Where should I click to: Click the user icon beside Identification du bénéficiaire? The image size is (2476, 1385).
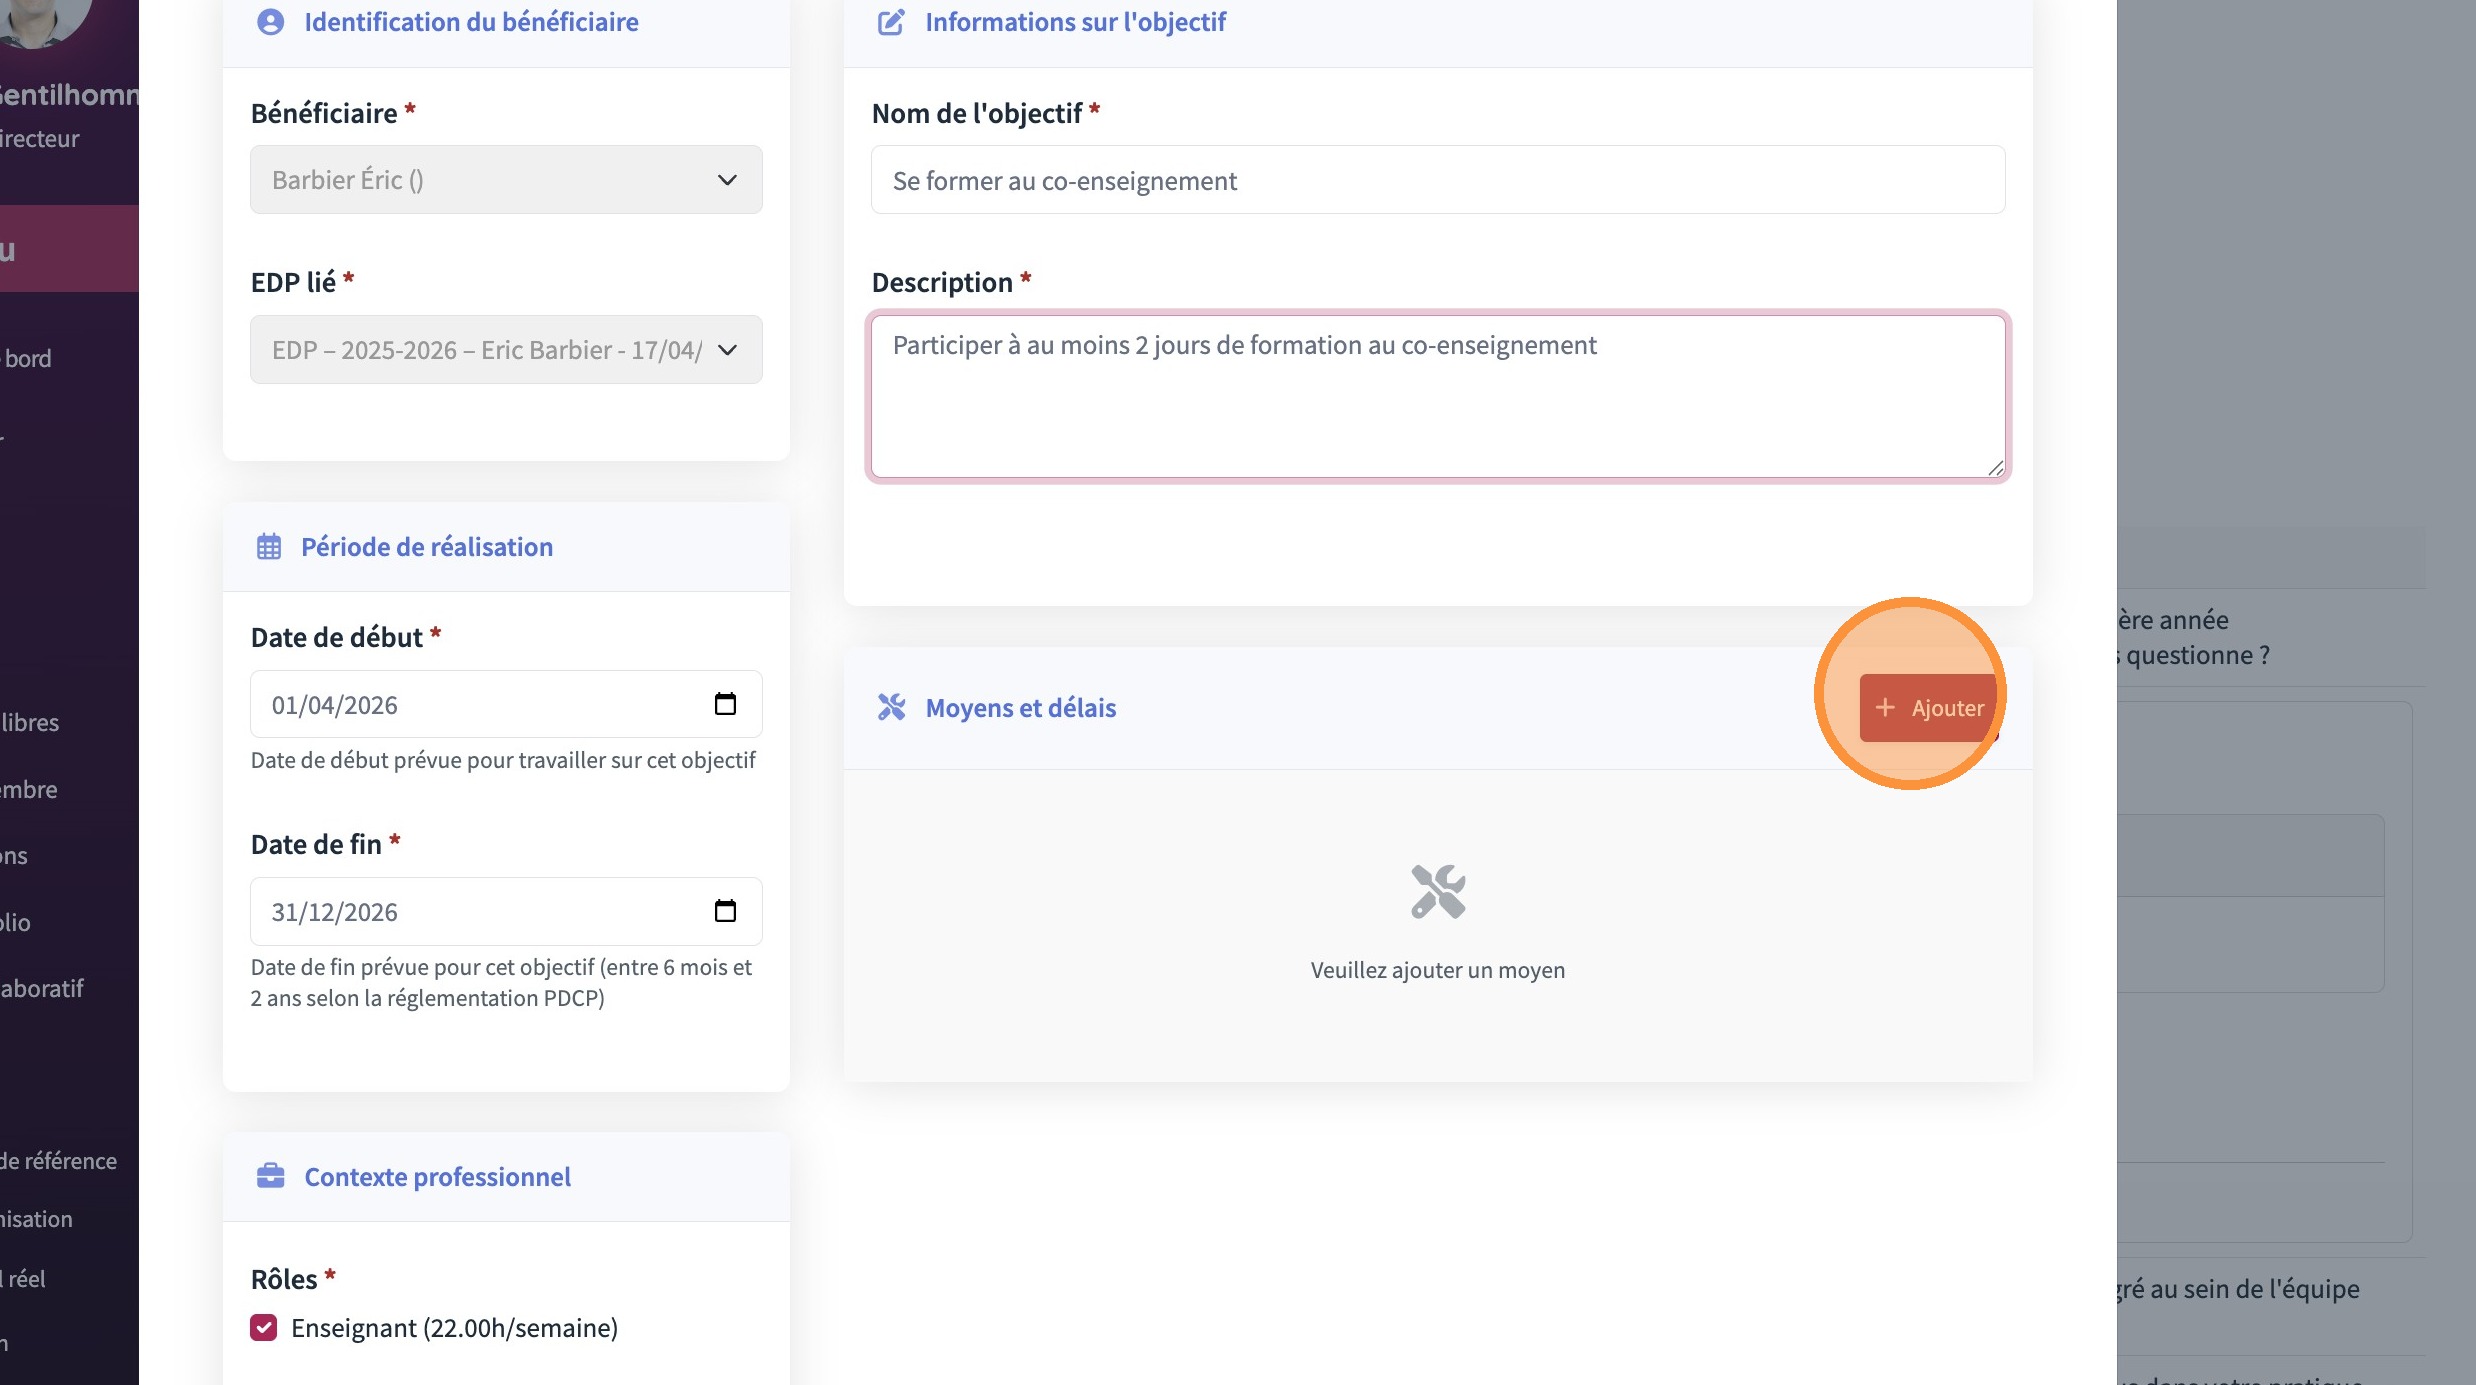tap(270, 22)
